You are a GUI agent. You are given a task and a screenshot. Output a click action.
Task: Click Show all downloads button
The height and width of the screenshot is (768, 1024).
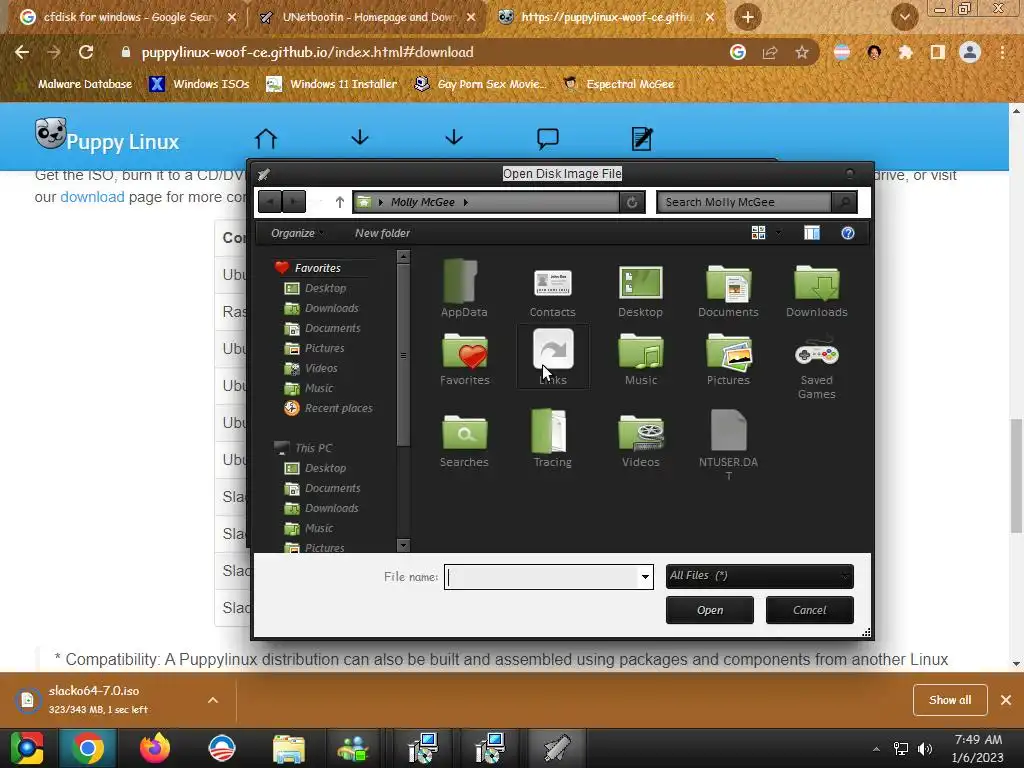[950, 700]
